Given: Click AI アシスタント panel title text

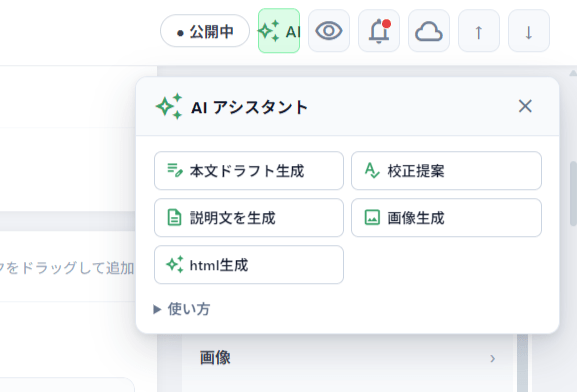Looking at the screenshot, I should (x=249, y=107).
